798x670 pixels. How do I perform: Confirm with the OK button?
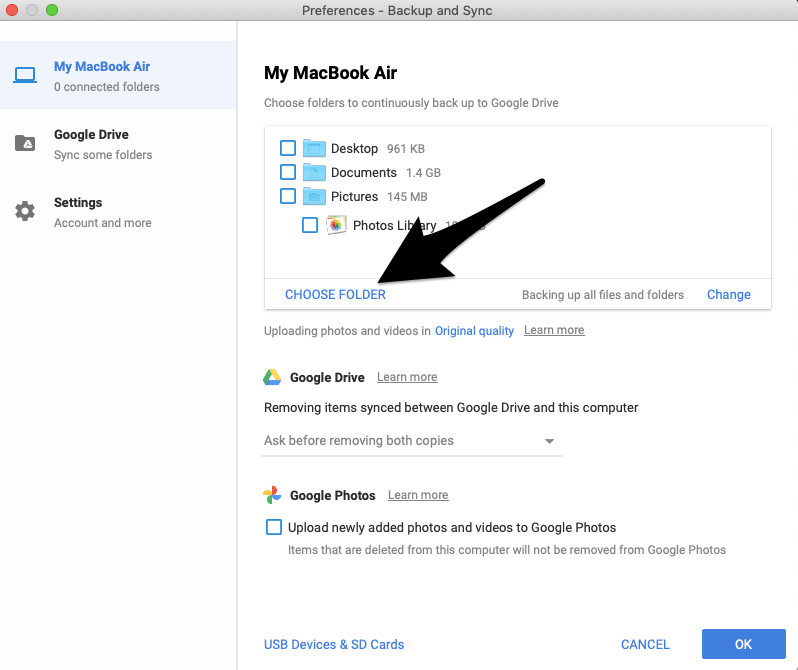744,644
